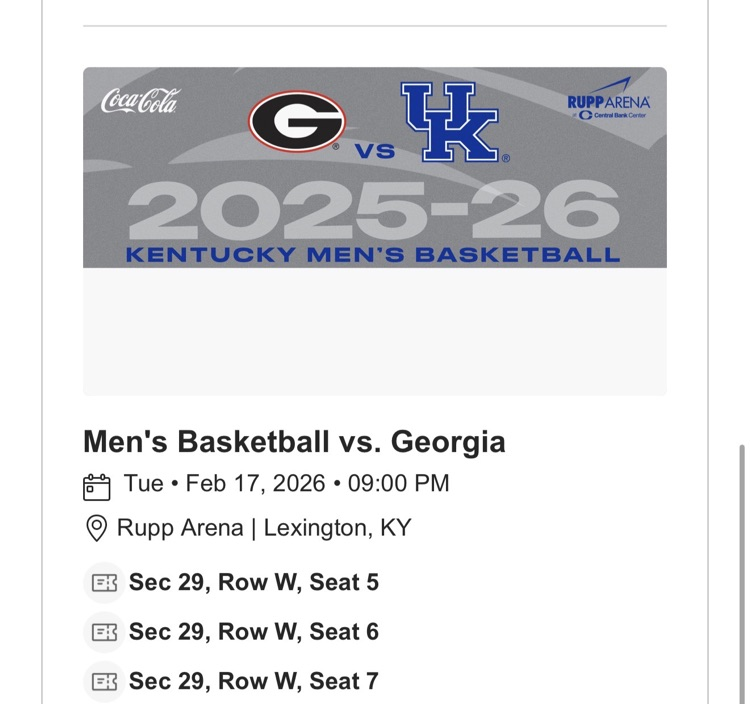Click the Georgia Bulldogs G logo
The width and height of the screenshot is (750, 704).
coord(297,121)
